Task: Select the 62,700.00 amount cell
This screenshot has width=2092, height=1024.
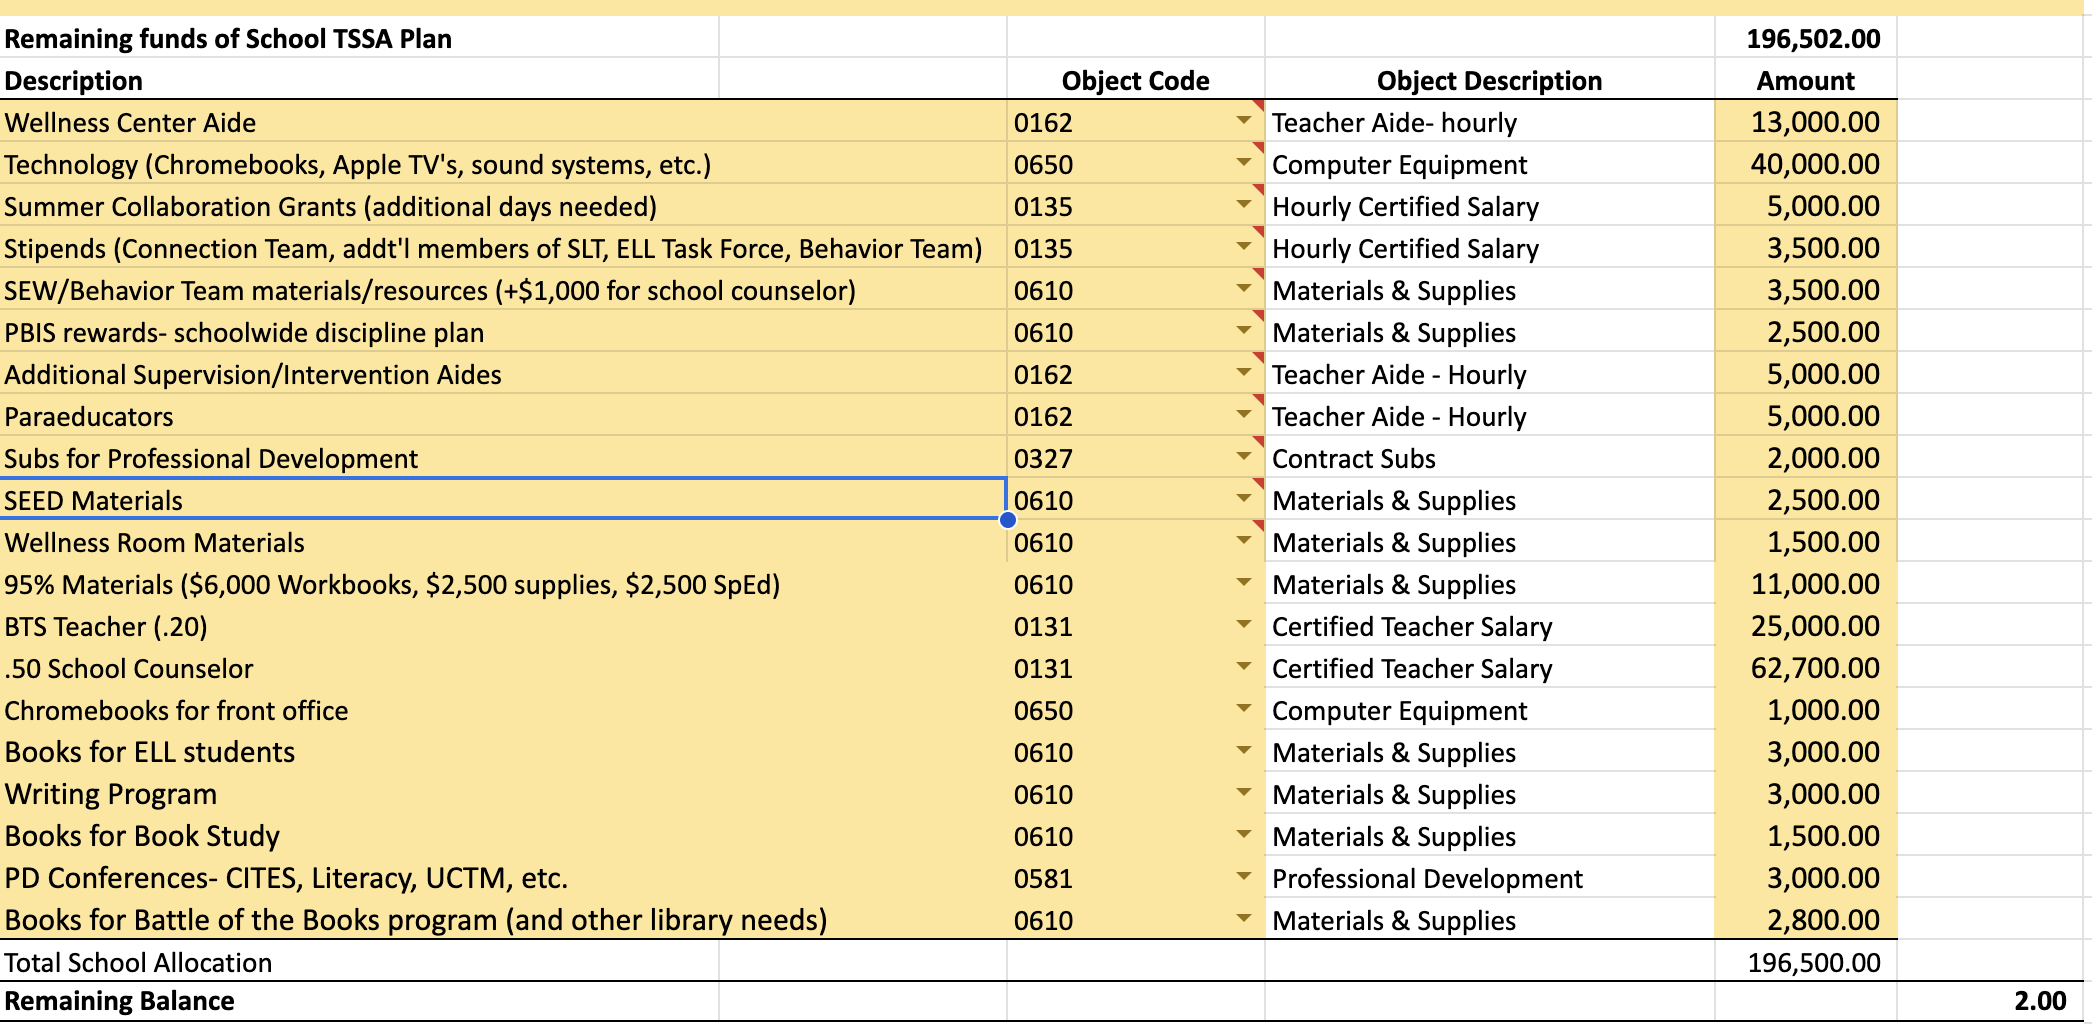Action: tap(1805, 667)
